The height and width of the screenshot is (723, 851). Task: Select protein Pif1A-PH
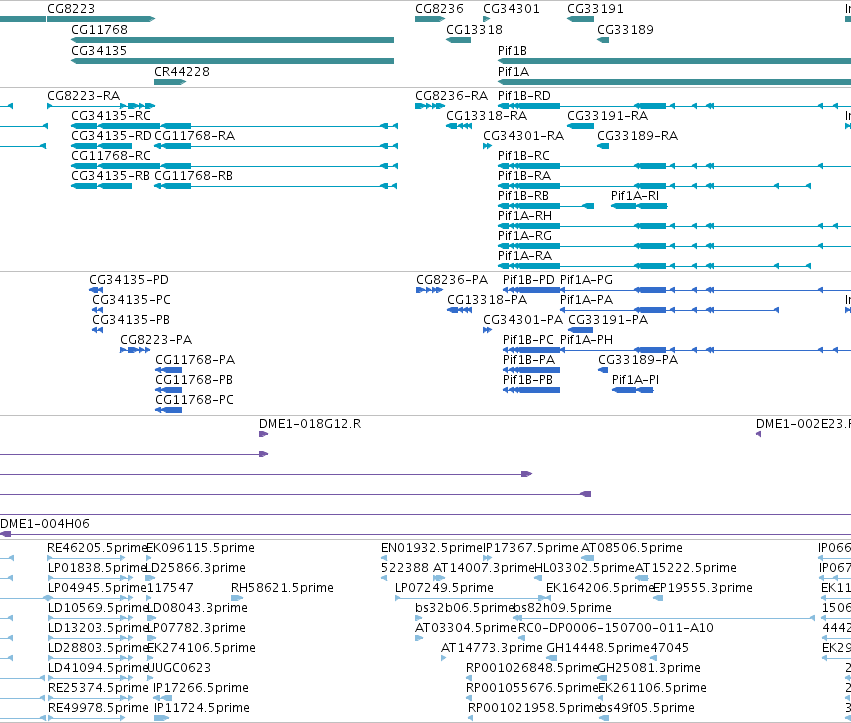coord(586,340)
